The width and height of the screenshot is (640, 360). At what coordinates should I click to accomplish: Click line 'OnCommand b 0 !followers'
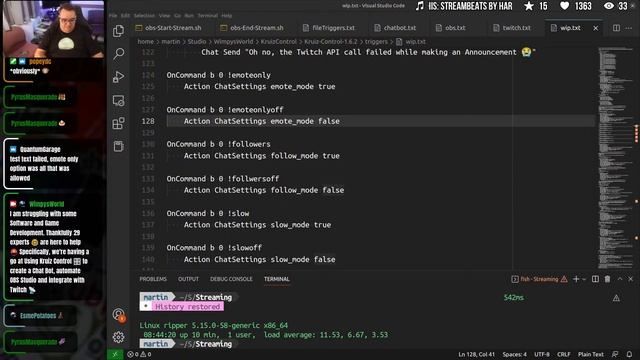pos(218,144)
